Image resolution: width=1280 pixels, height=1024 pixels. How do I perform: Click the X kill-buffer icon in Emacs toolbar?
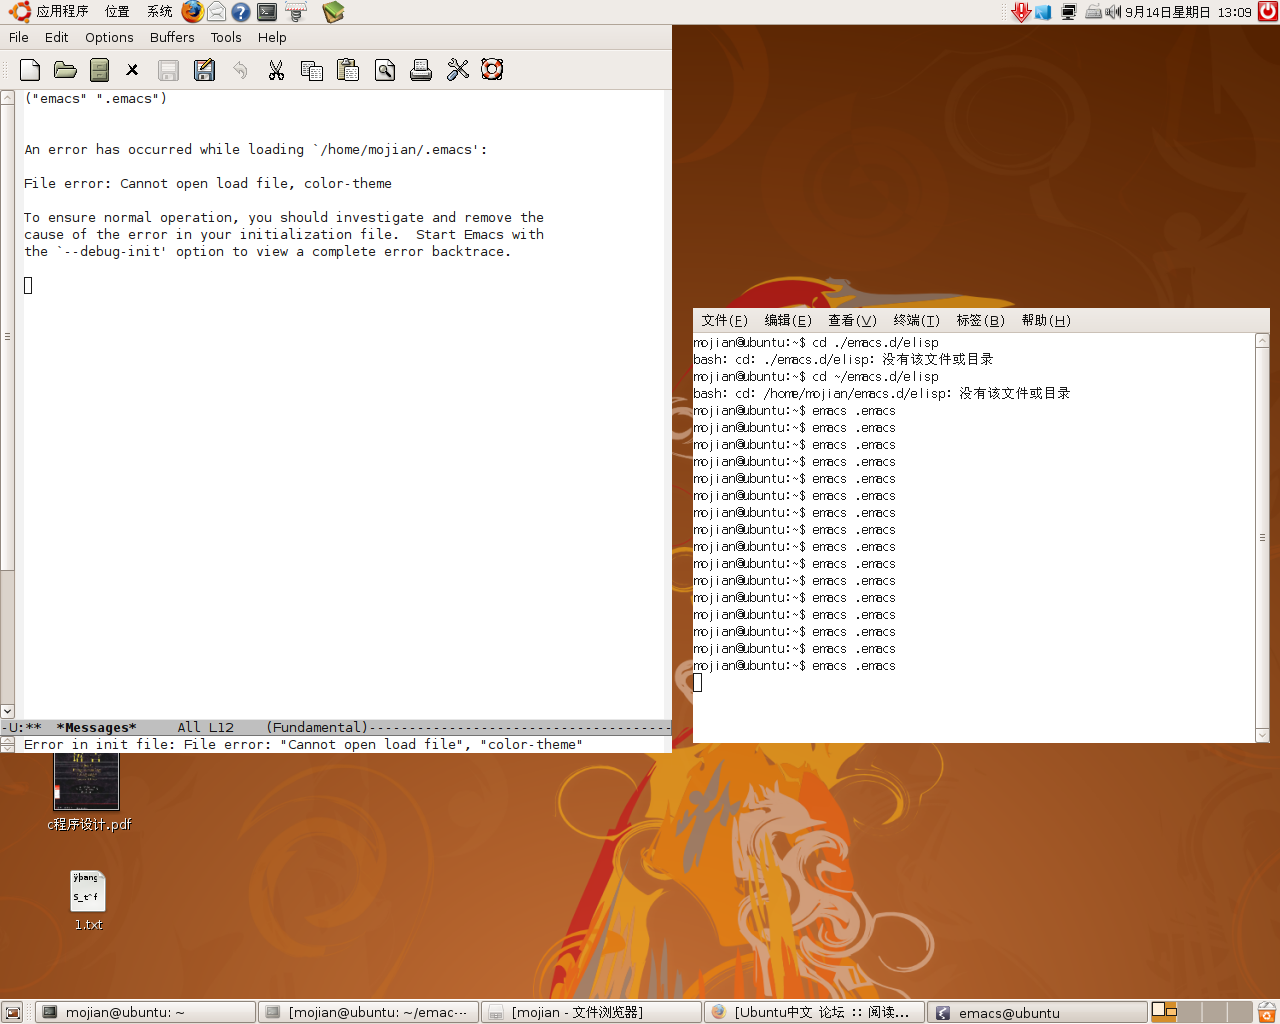click(132, 70)
